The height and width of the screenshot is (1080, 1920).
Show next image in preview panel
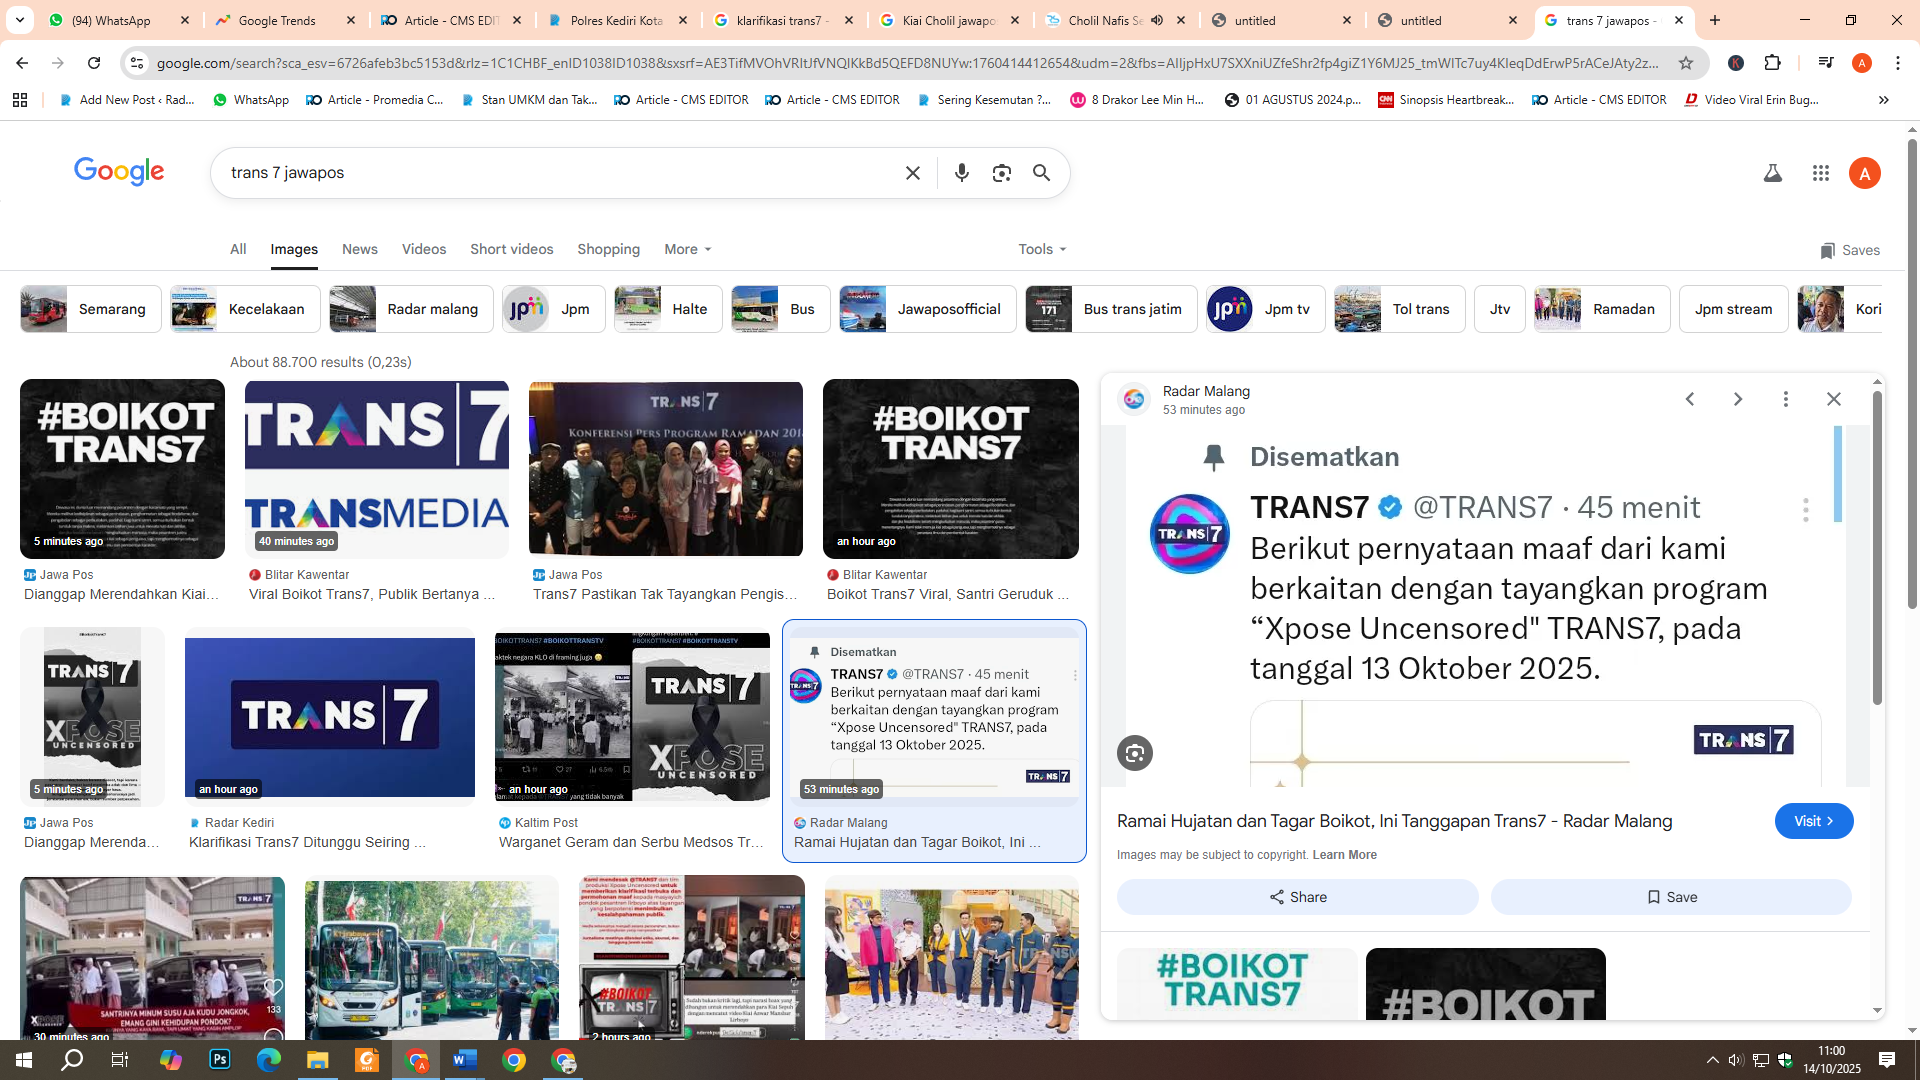1738,399
